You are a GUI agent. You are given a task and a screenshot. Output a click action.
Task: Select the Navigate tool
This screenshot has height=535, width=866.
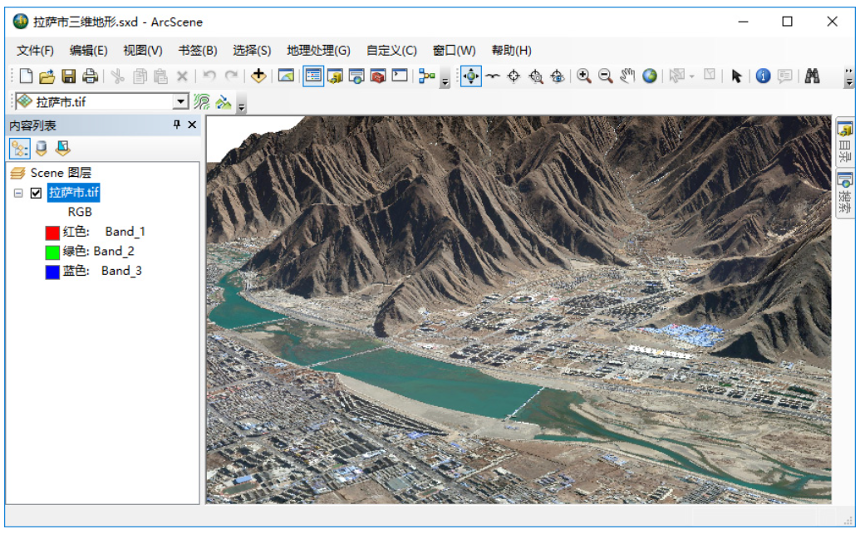471,76
